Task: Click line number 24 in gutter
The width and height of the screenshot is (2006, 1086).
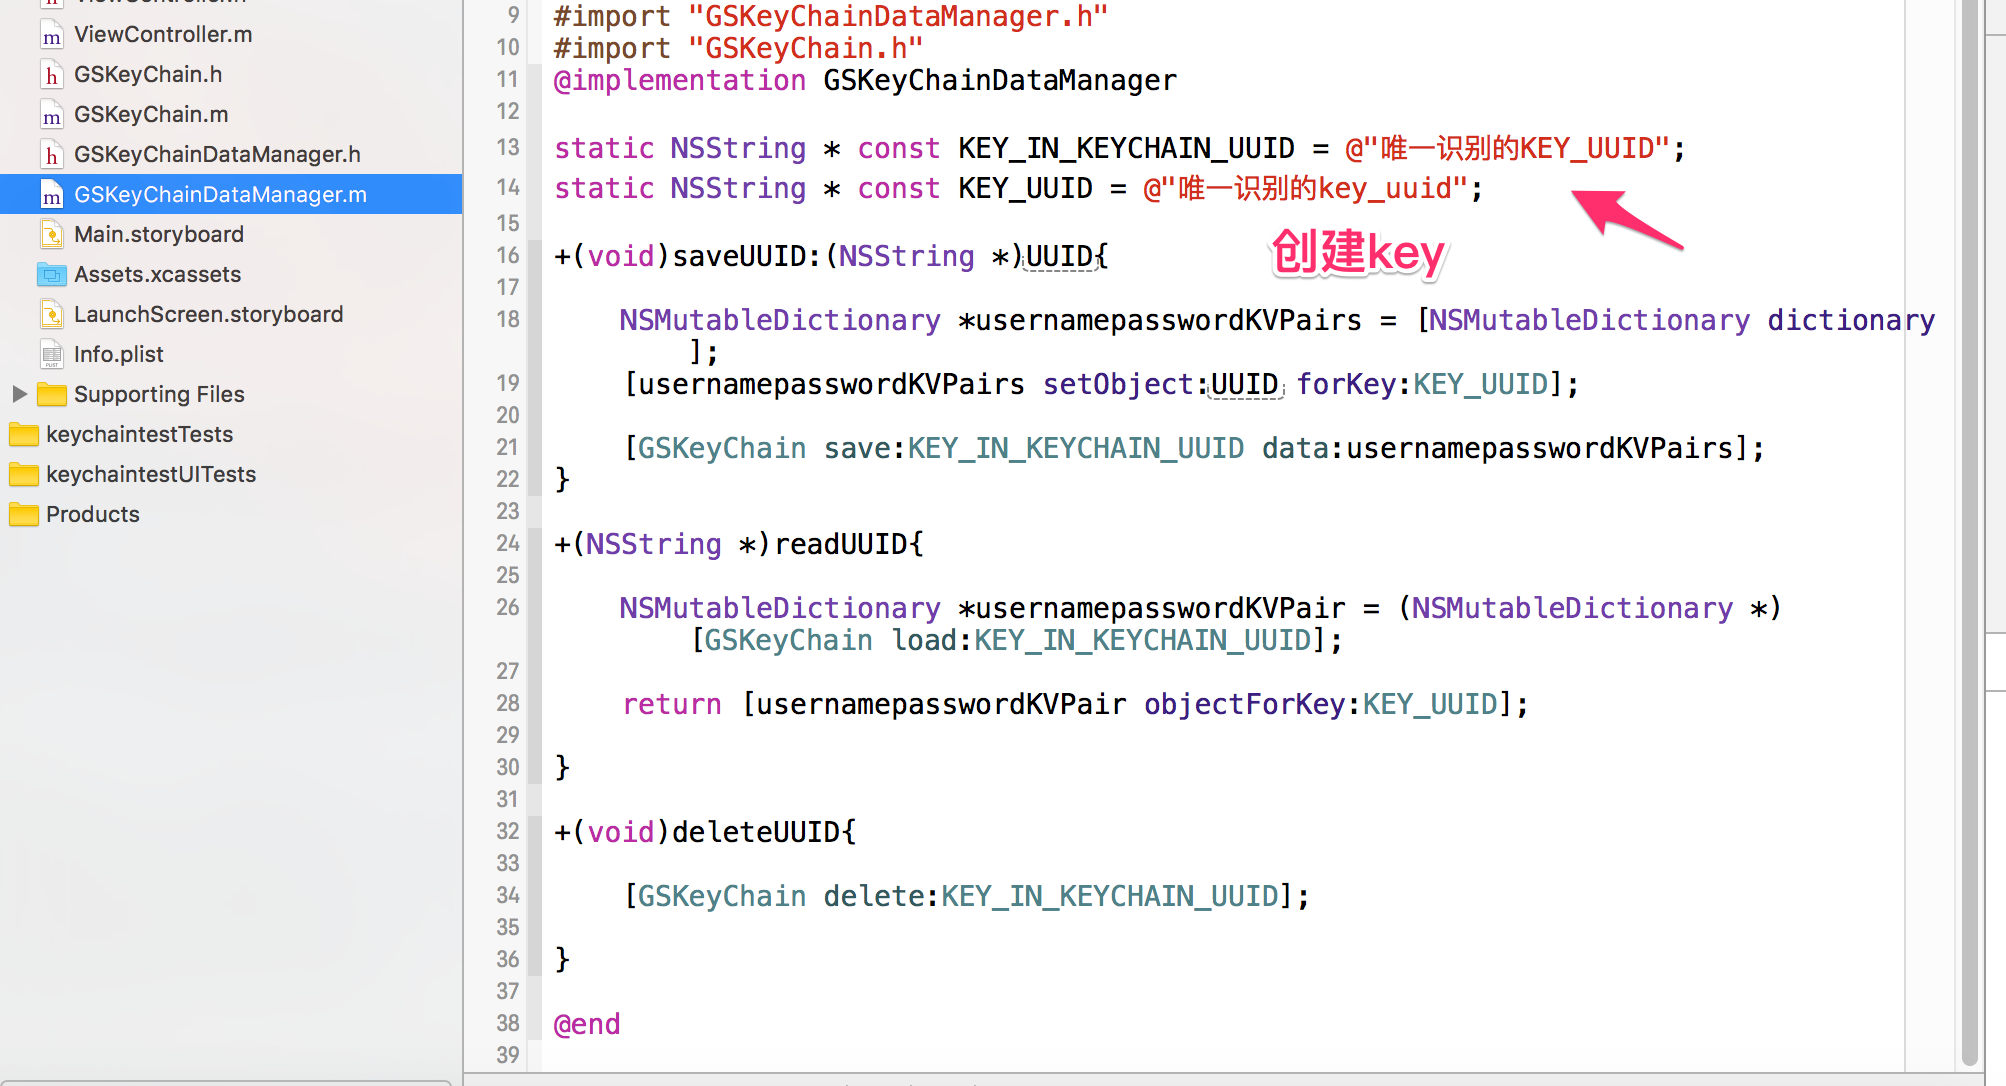Action: tap(508, 544)
